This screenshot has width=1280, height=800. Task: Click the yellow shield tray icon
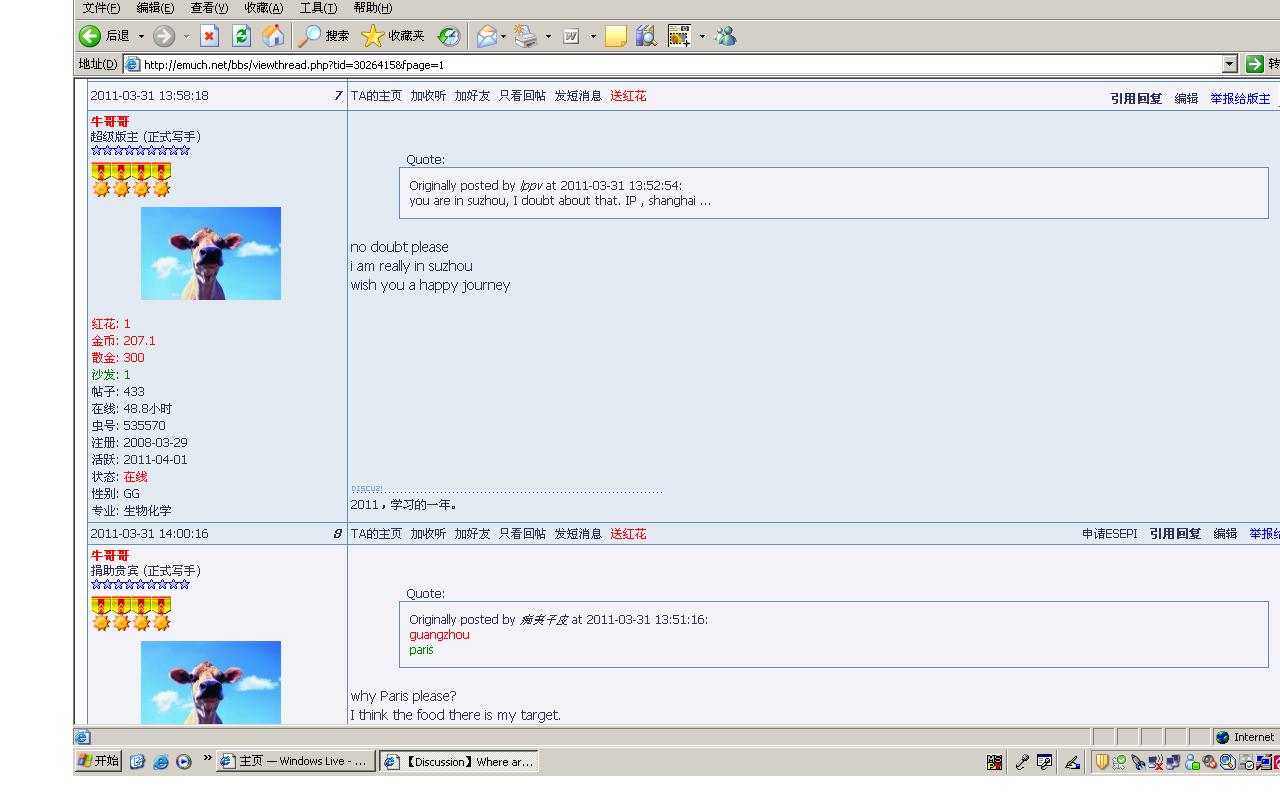pos(1101,762)
